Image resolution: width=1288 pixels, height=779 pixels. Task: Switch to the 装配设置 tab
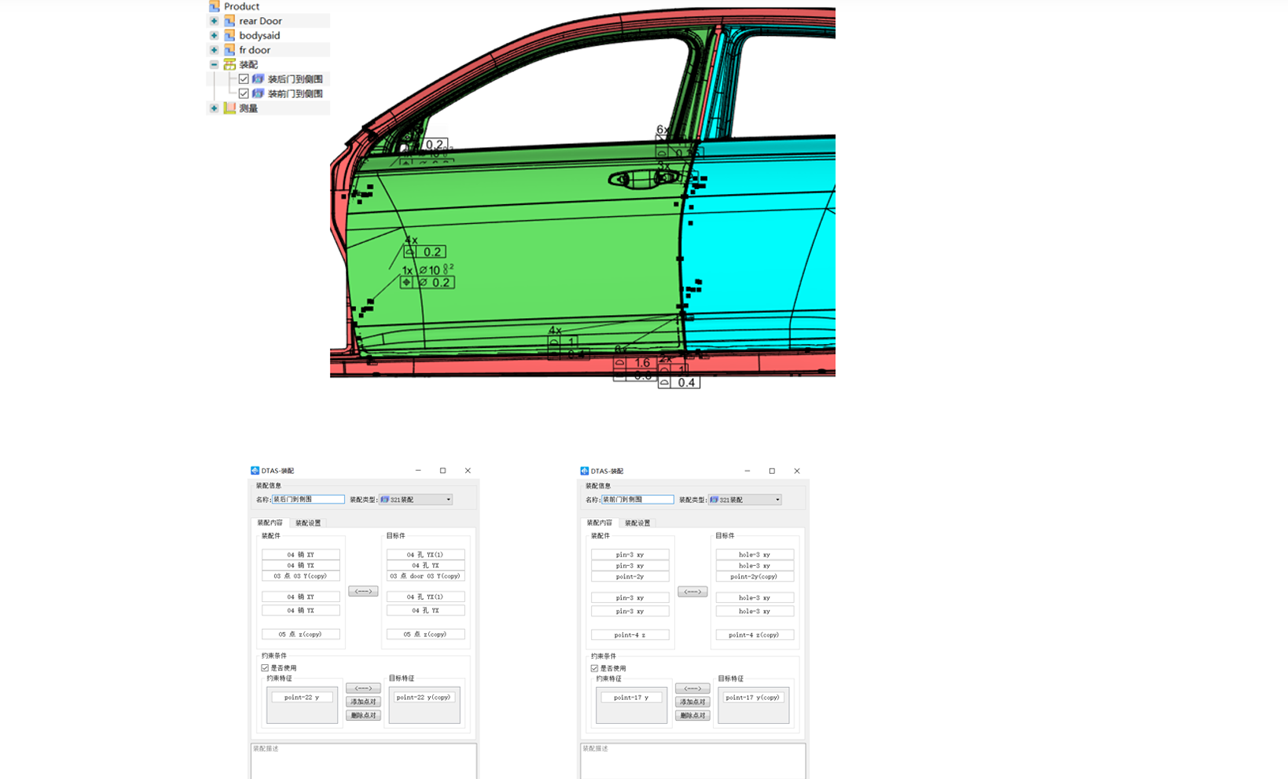[x=308, y=522]
